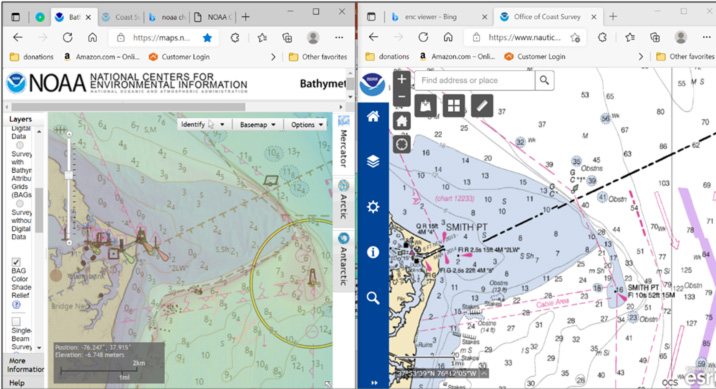Click the home icon in blue sidebar

373,116
